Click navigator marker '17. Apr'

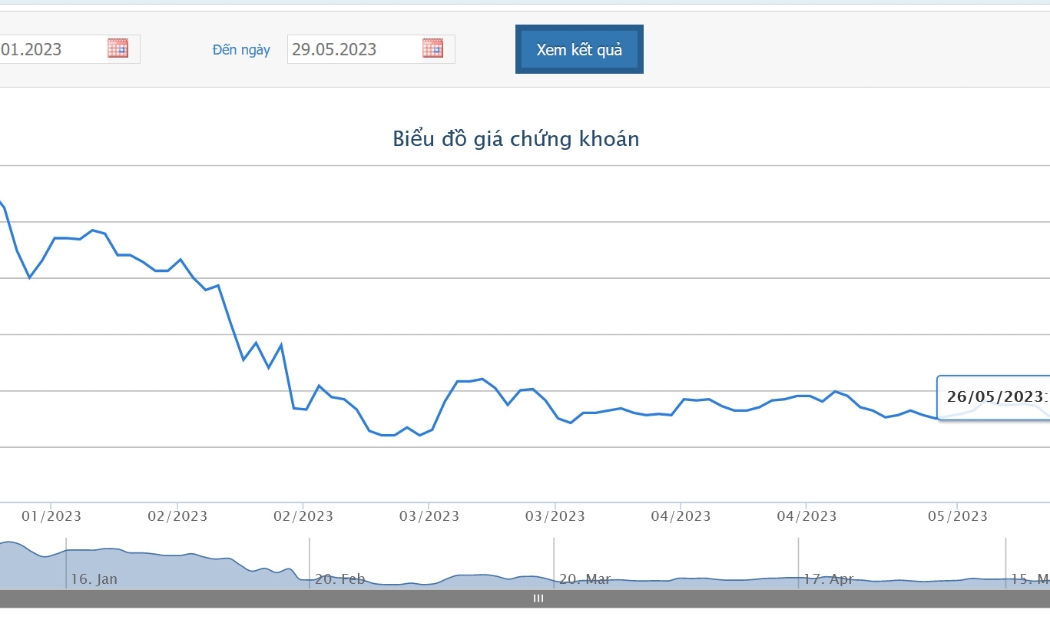click(x=828, y=579)
